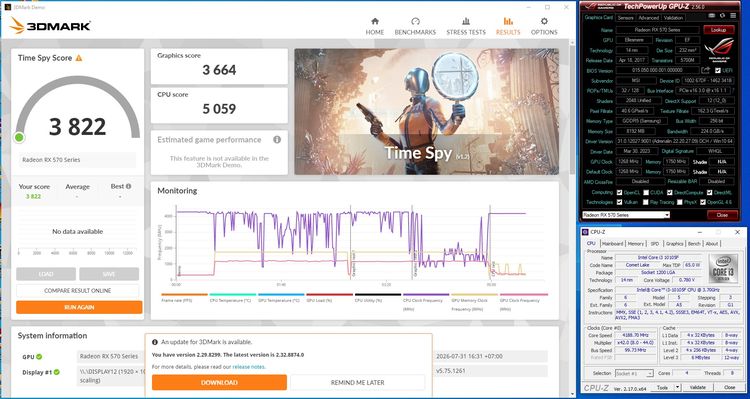This screenshot has height=399, width=750.
Task: Click the GPU Load (%) red legend swatch
Action: (329, 295)
